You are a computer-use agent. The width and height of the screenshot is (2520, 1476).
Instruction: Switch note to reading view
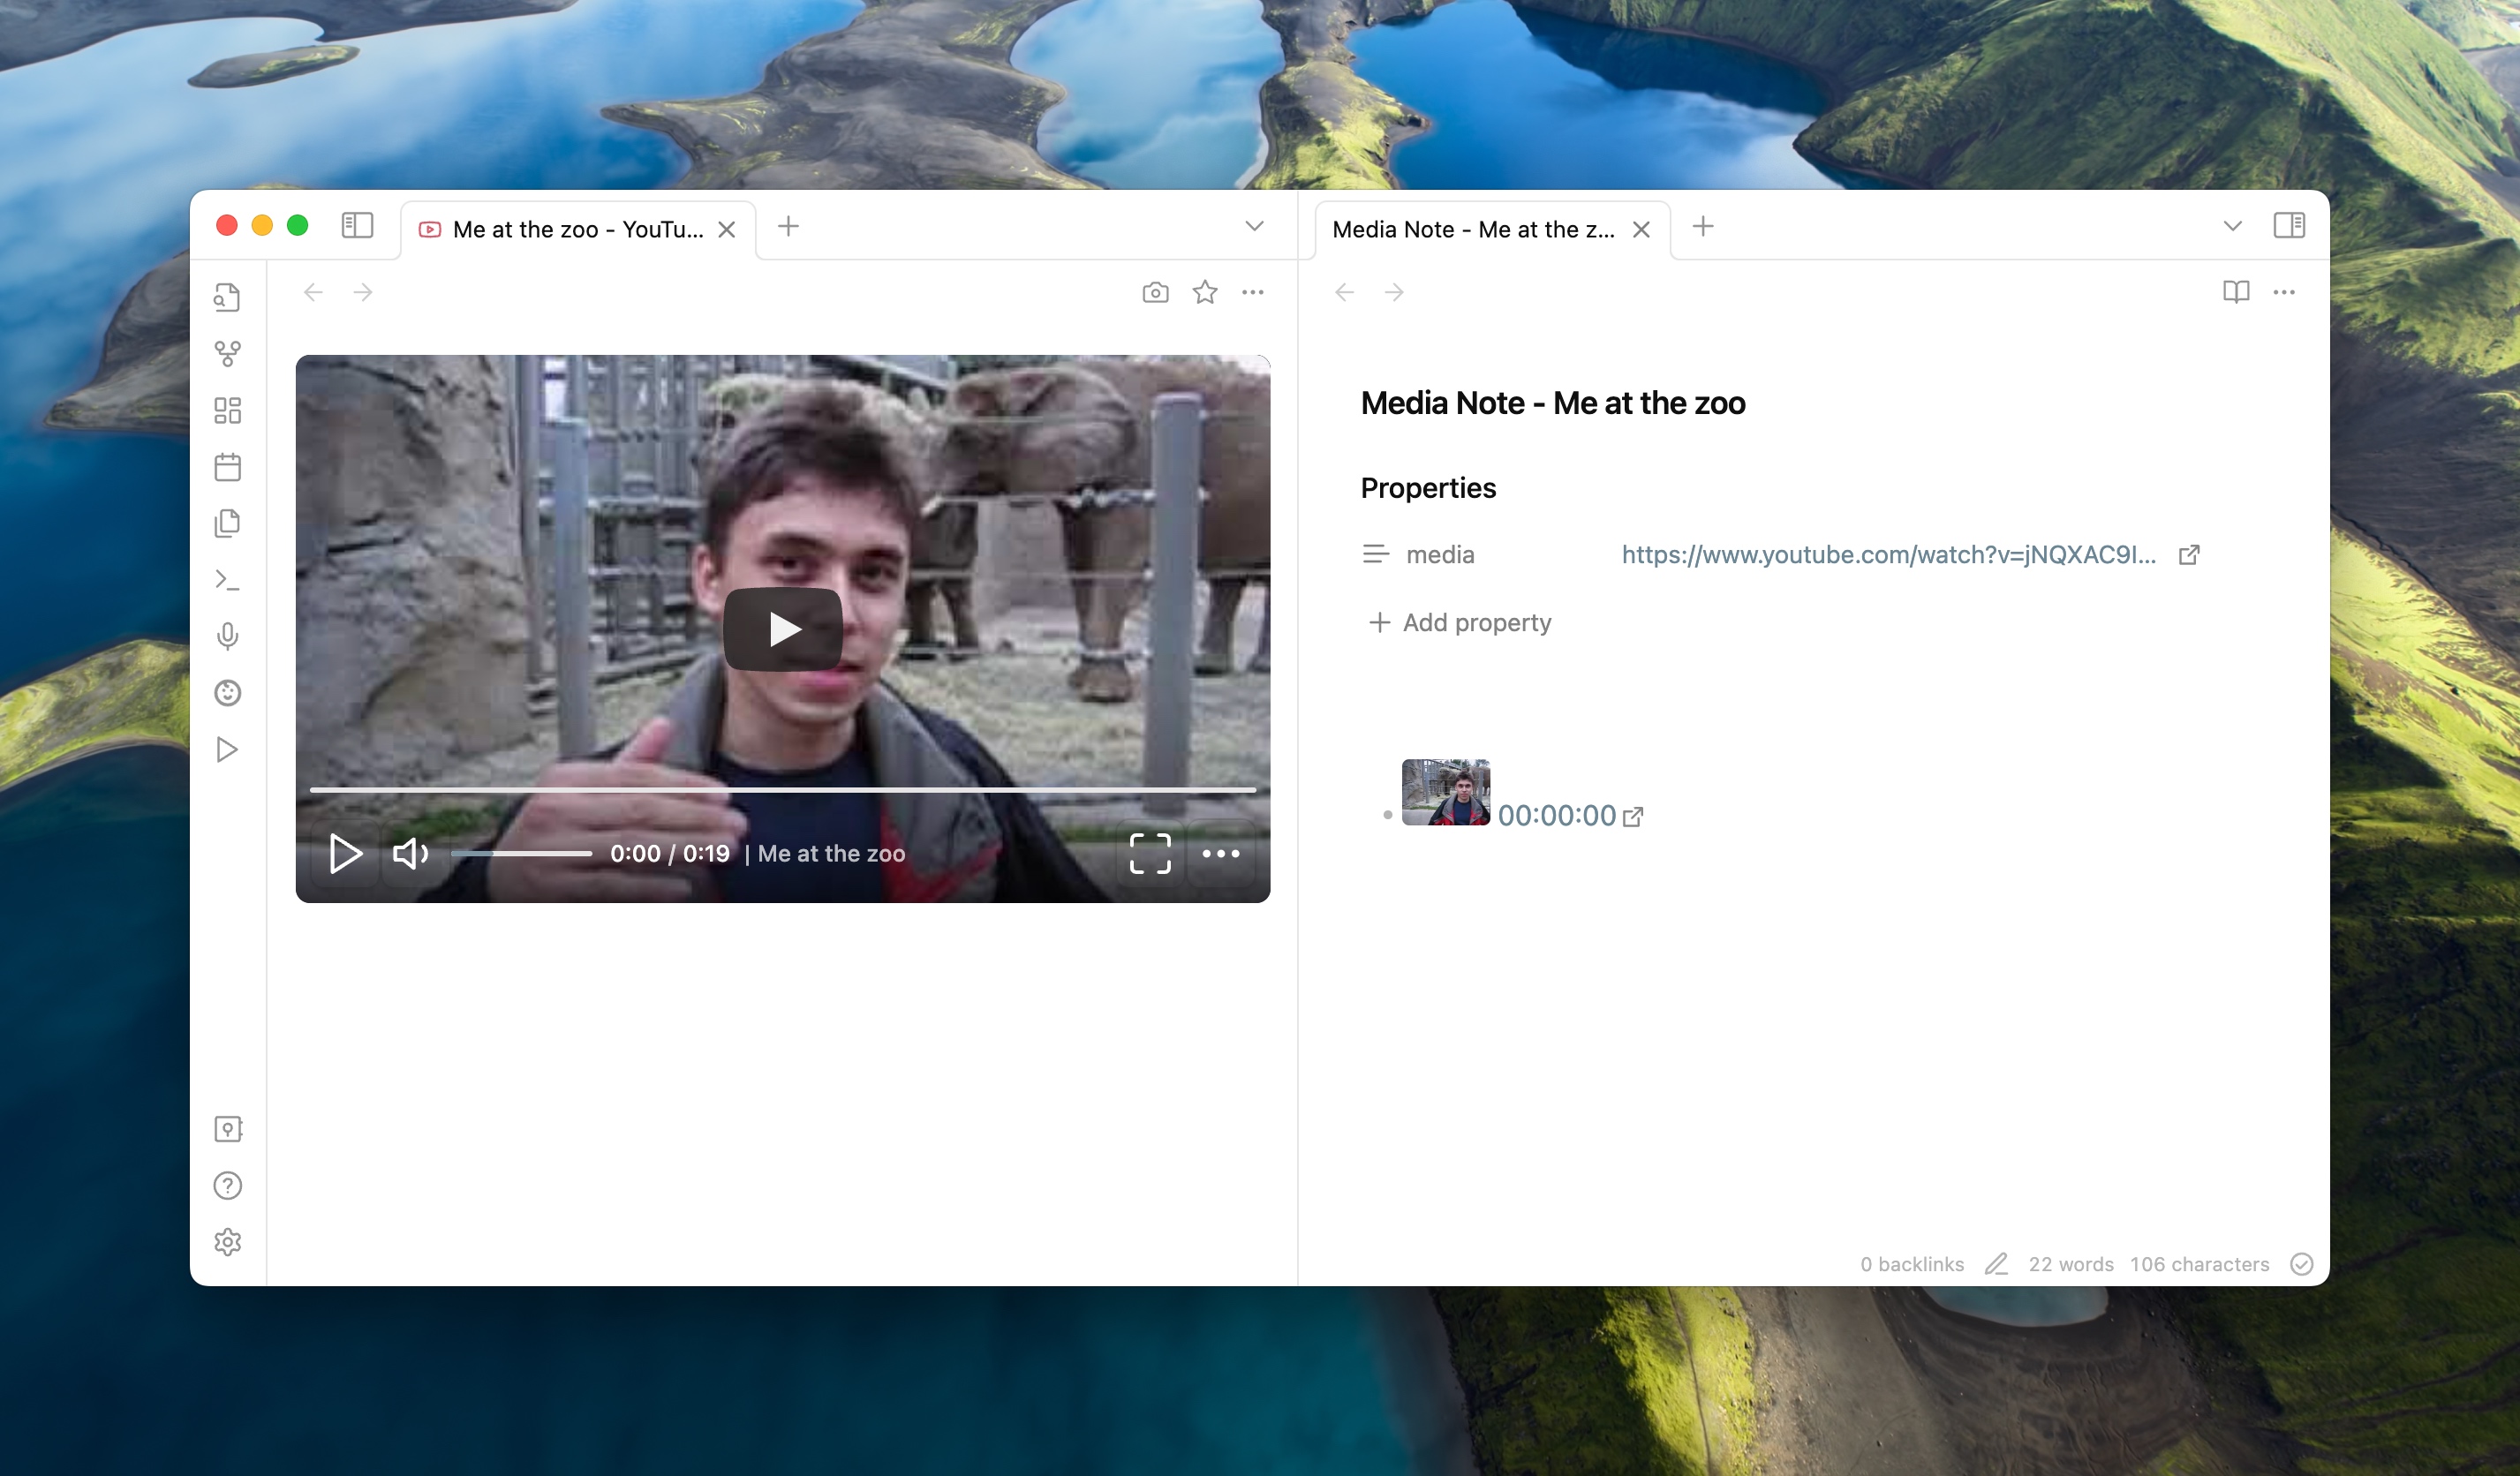[2235, 292]
